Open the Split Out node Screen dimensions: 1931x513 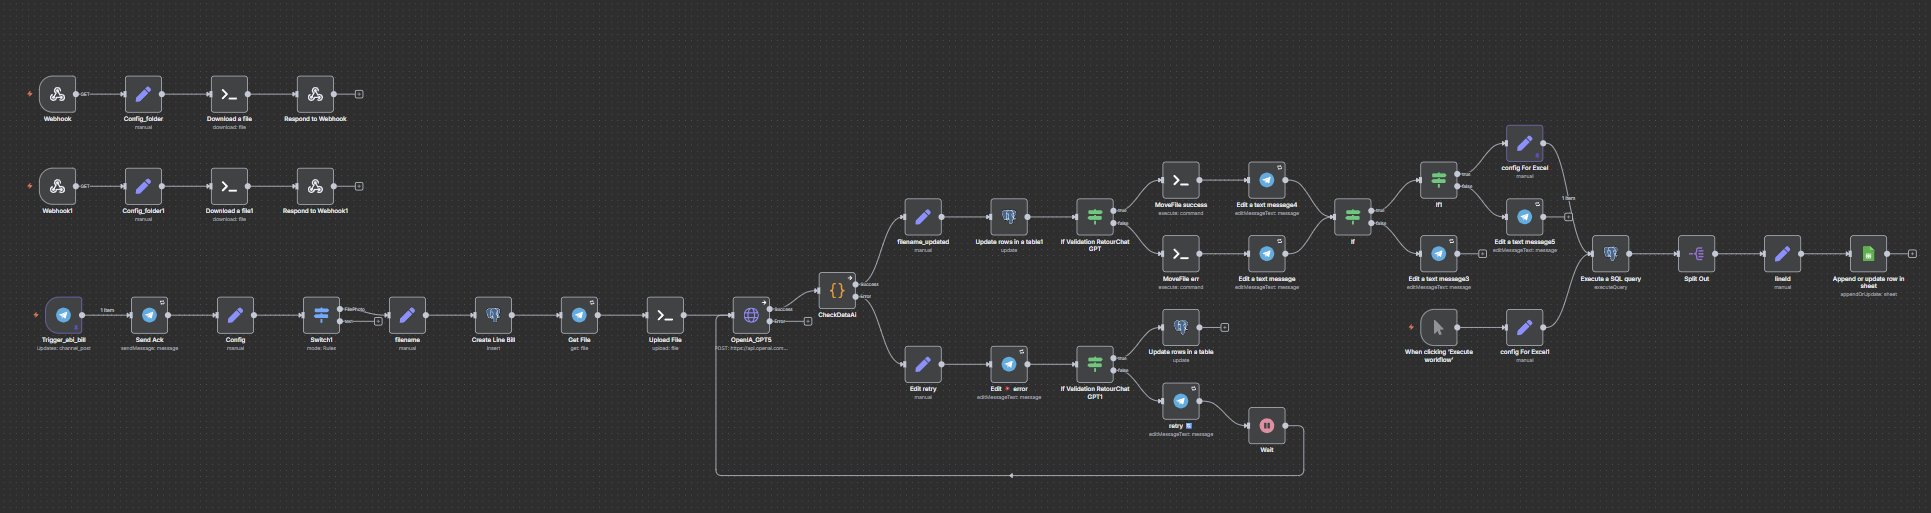tap(1697, 255)
